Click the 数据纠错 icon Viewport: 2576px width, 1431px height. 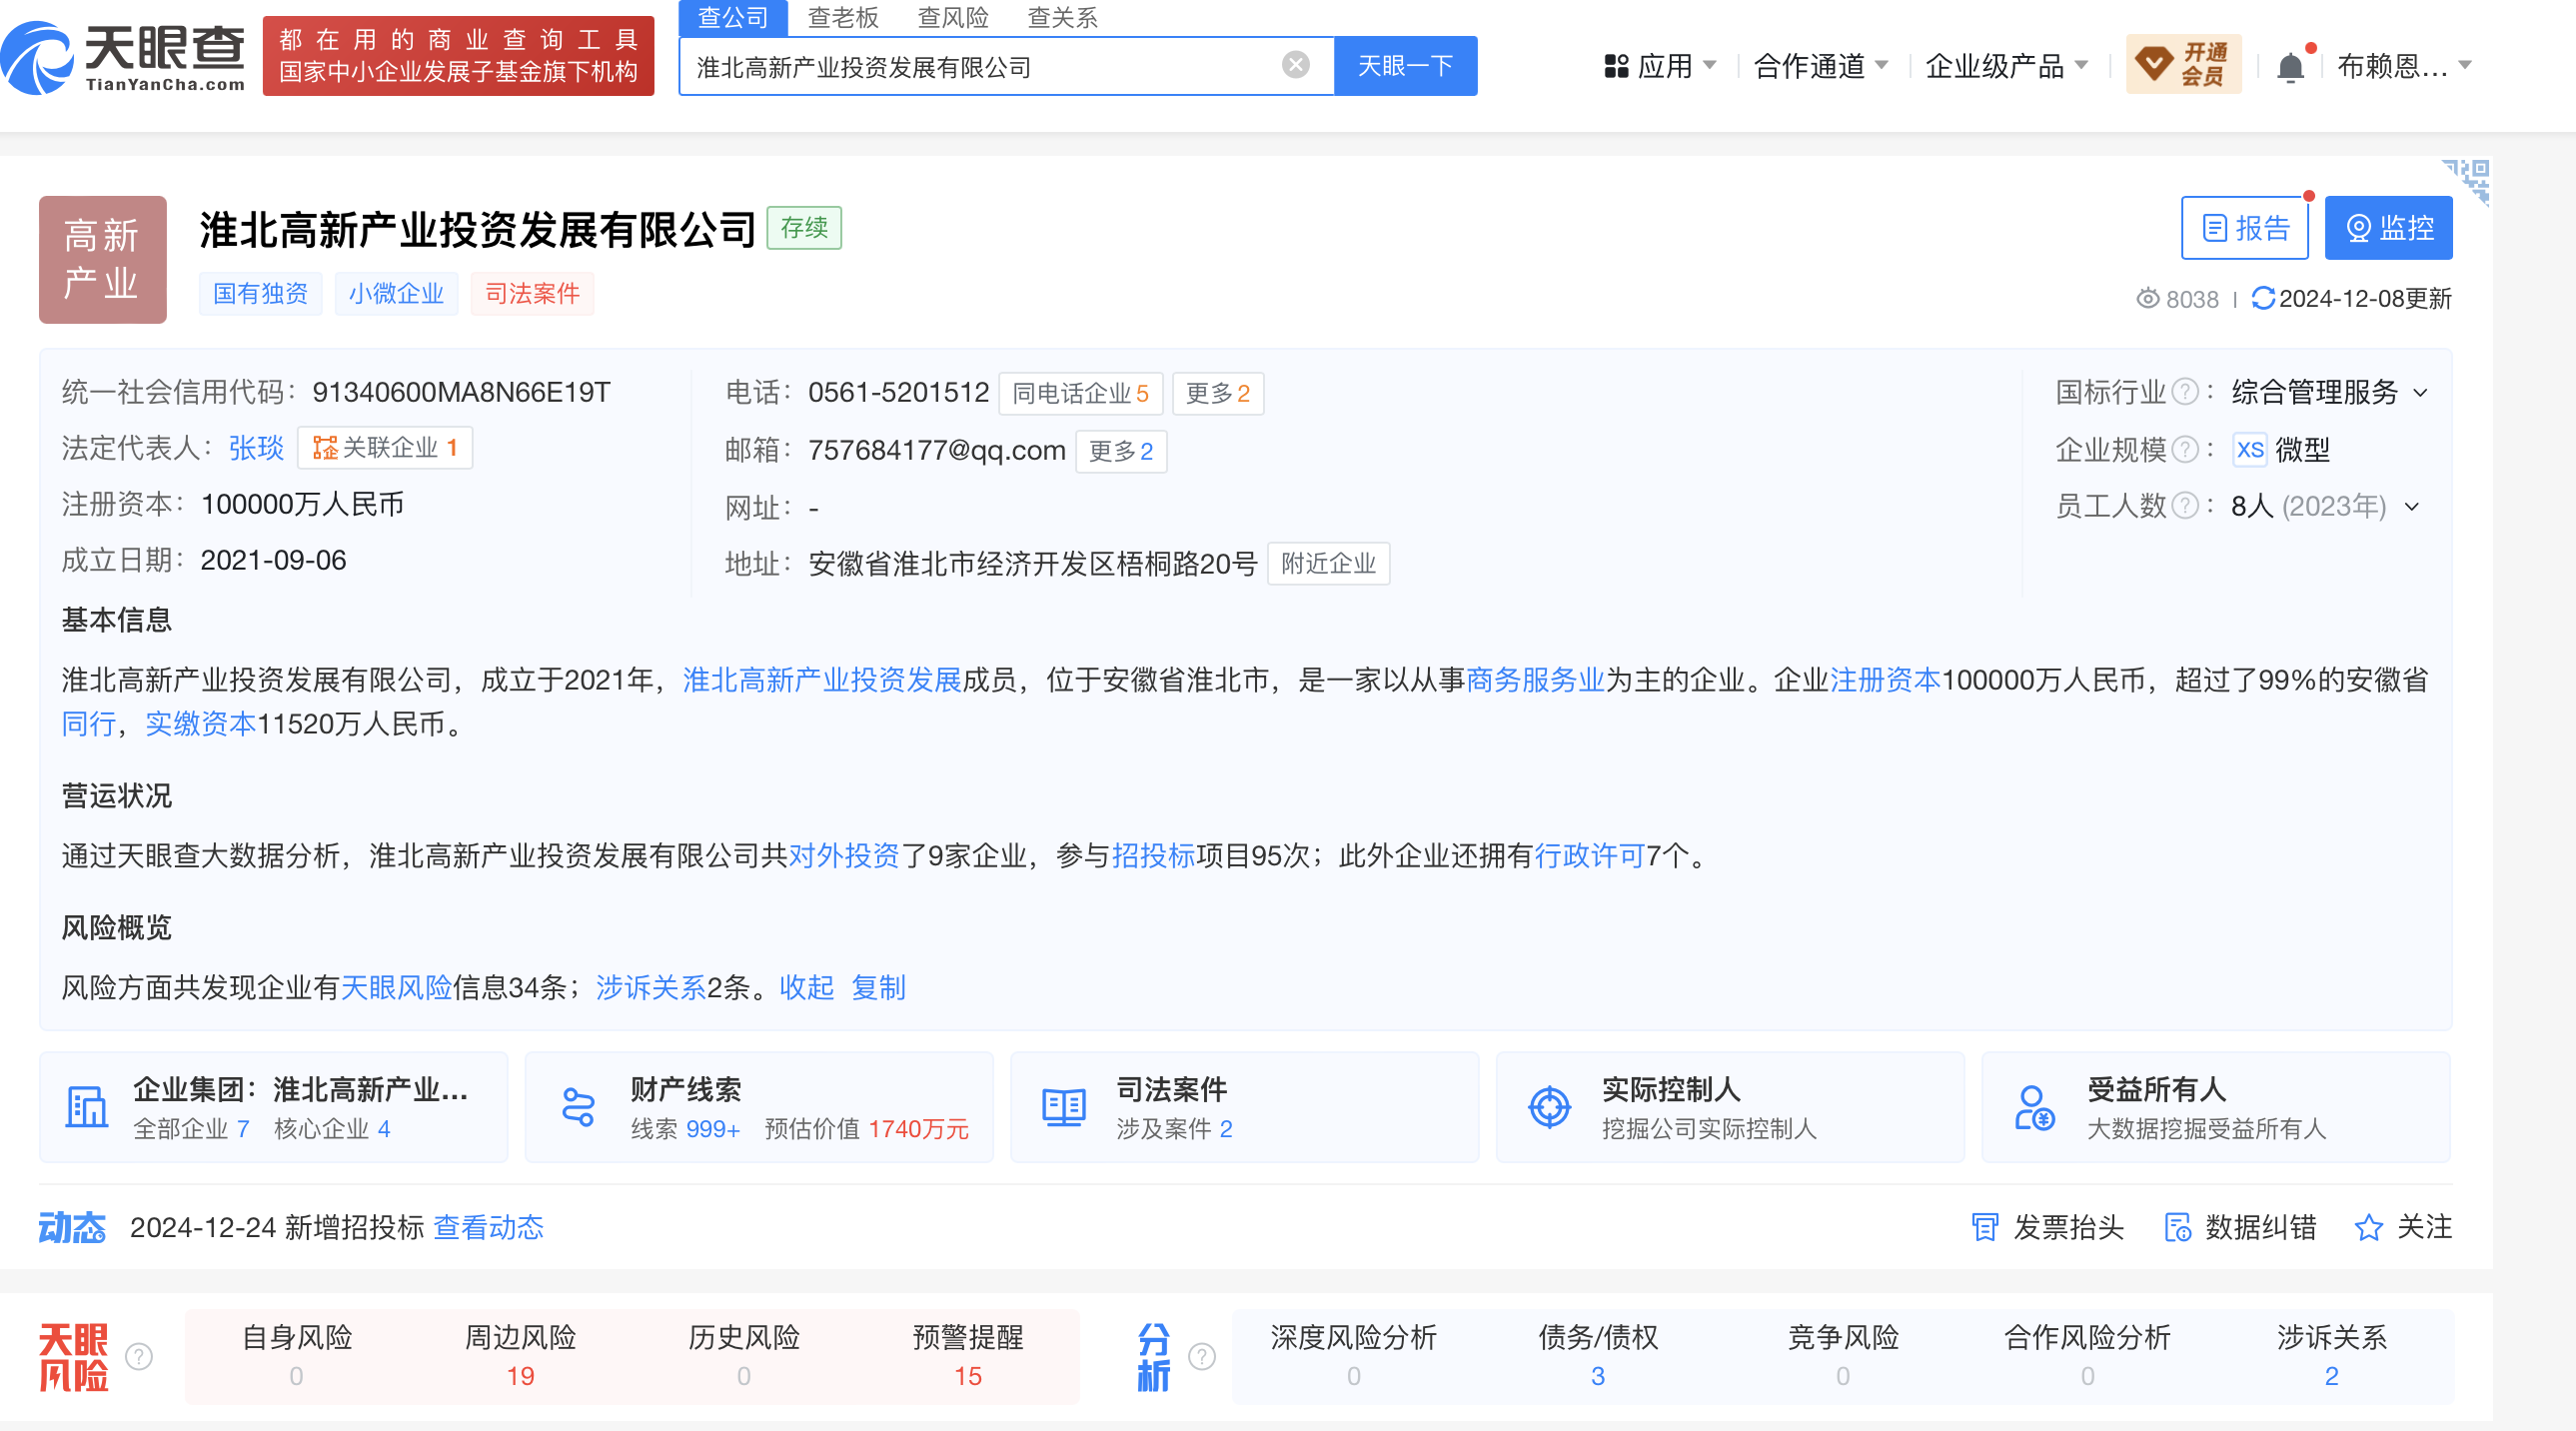tap(2177, 1227)
